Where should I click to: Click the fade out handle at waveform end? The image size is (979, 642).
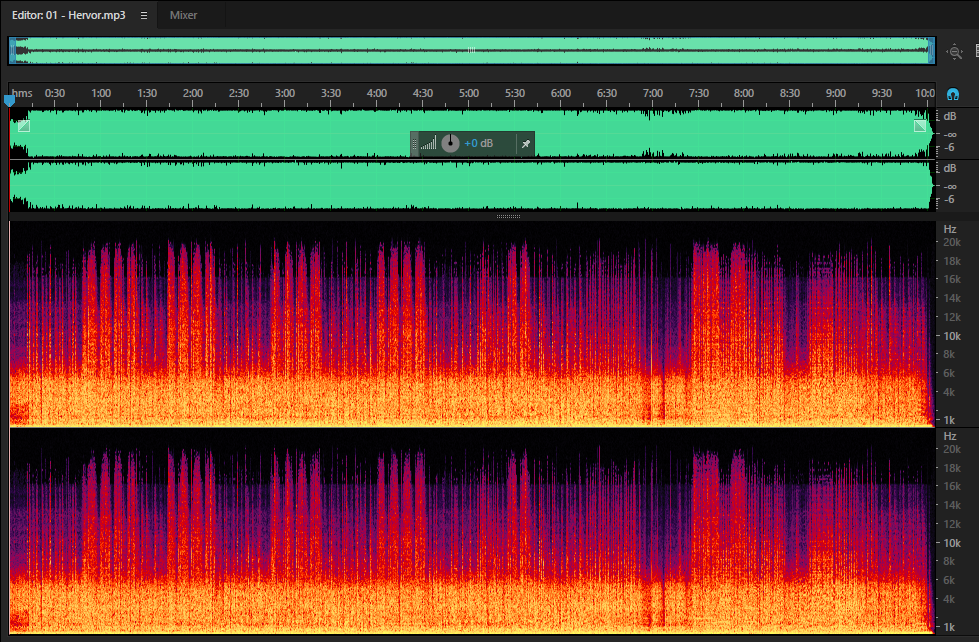pyautogui.click(x=920, y=126)
